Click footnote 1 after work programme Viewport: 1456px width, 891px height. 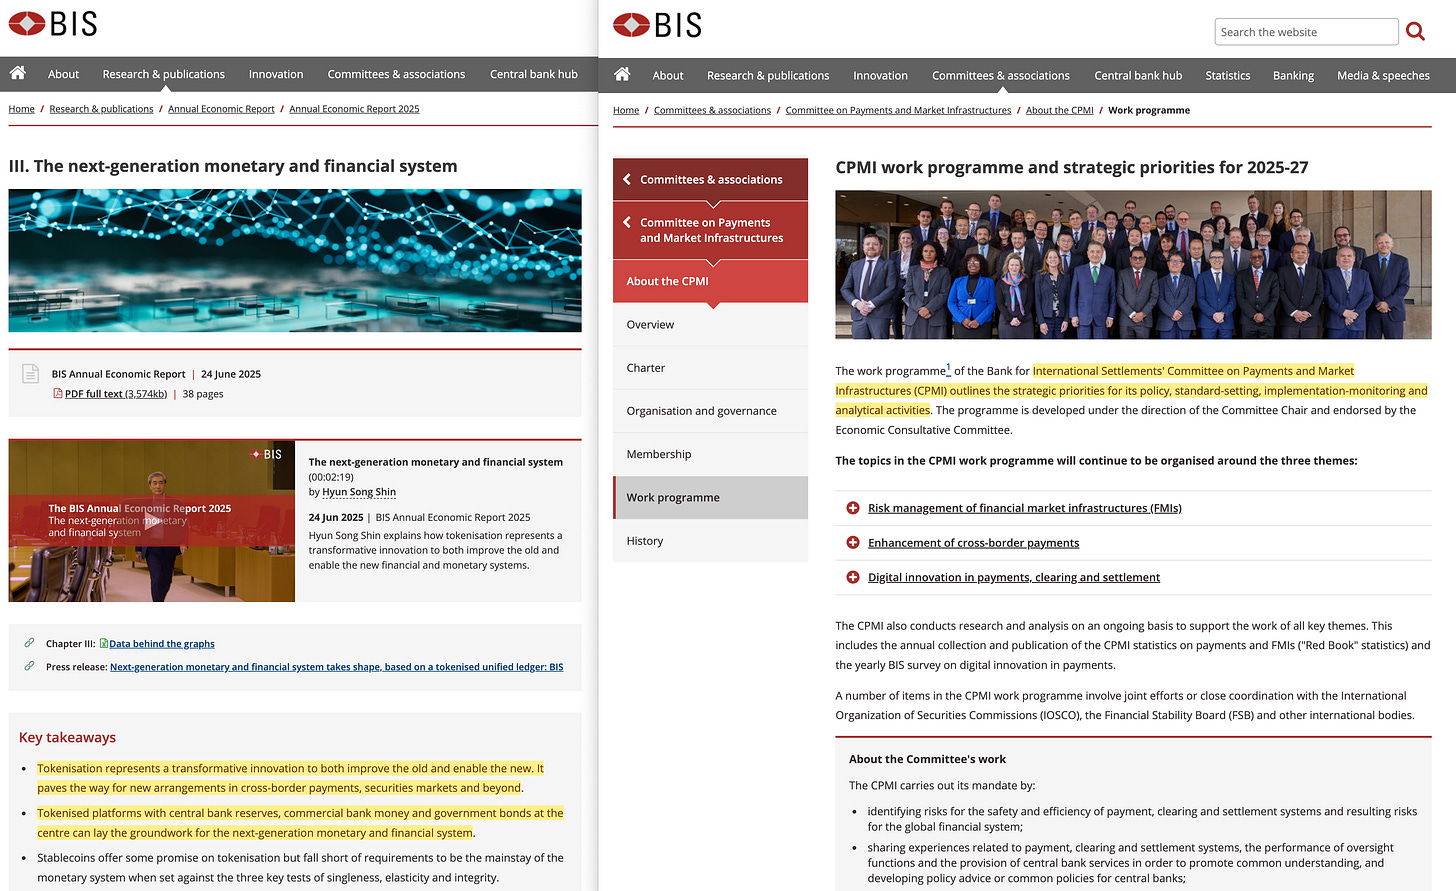click(x=948, y=368)
